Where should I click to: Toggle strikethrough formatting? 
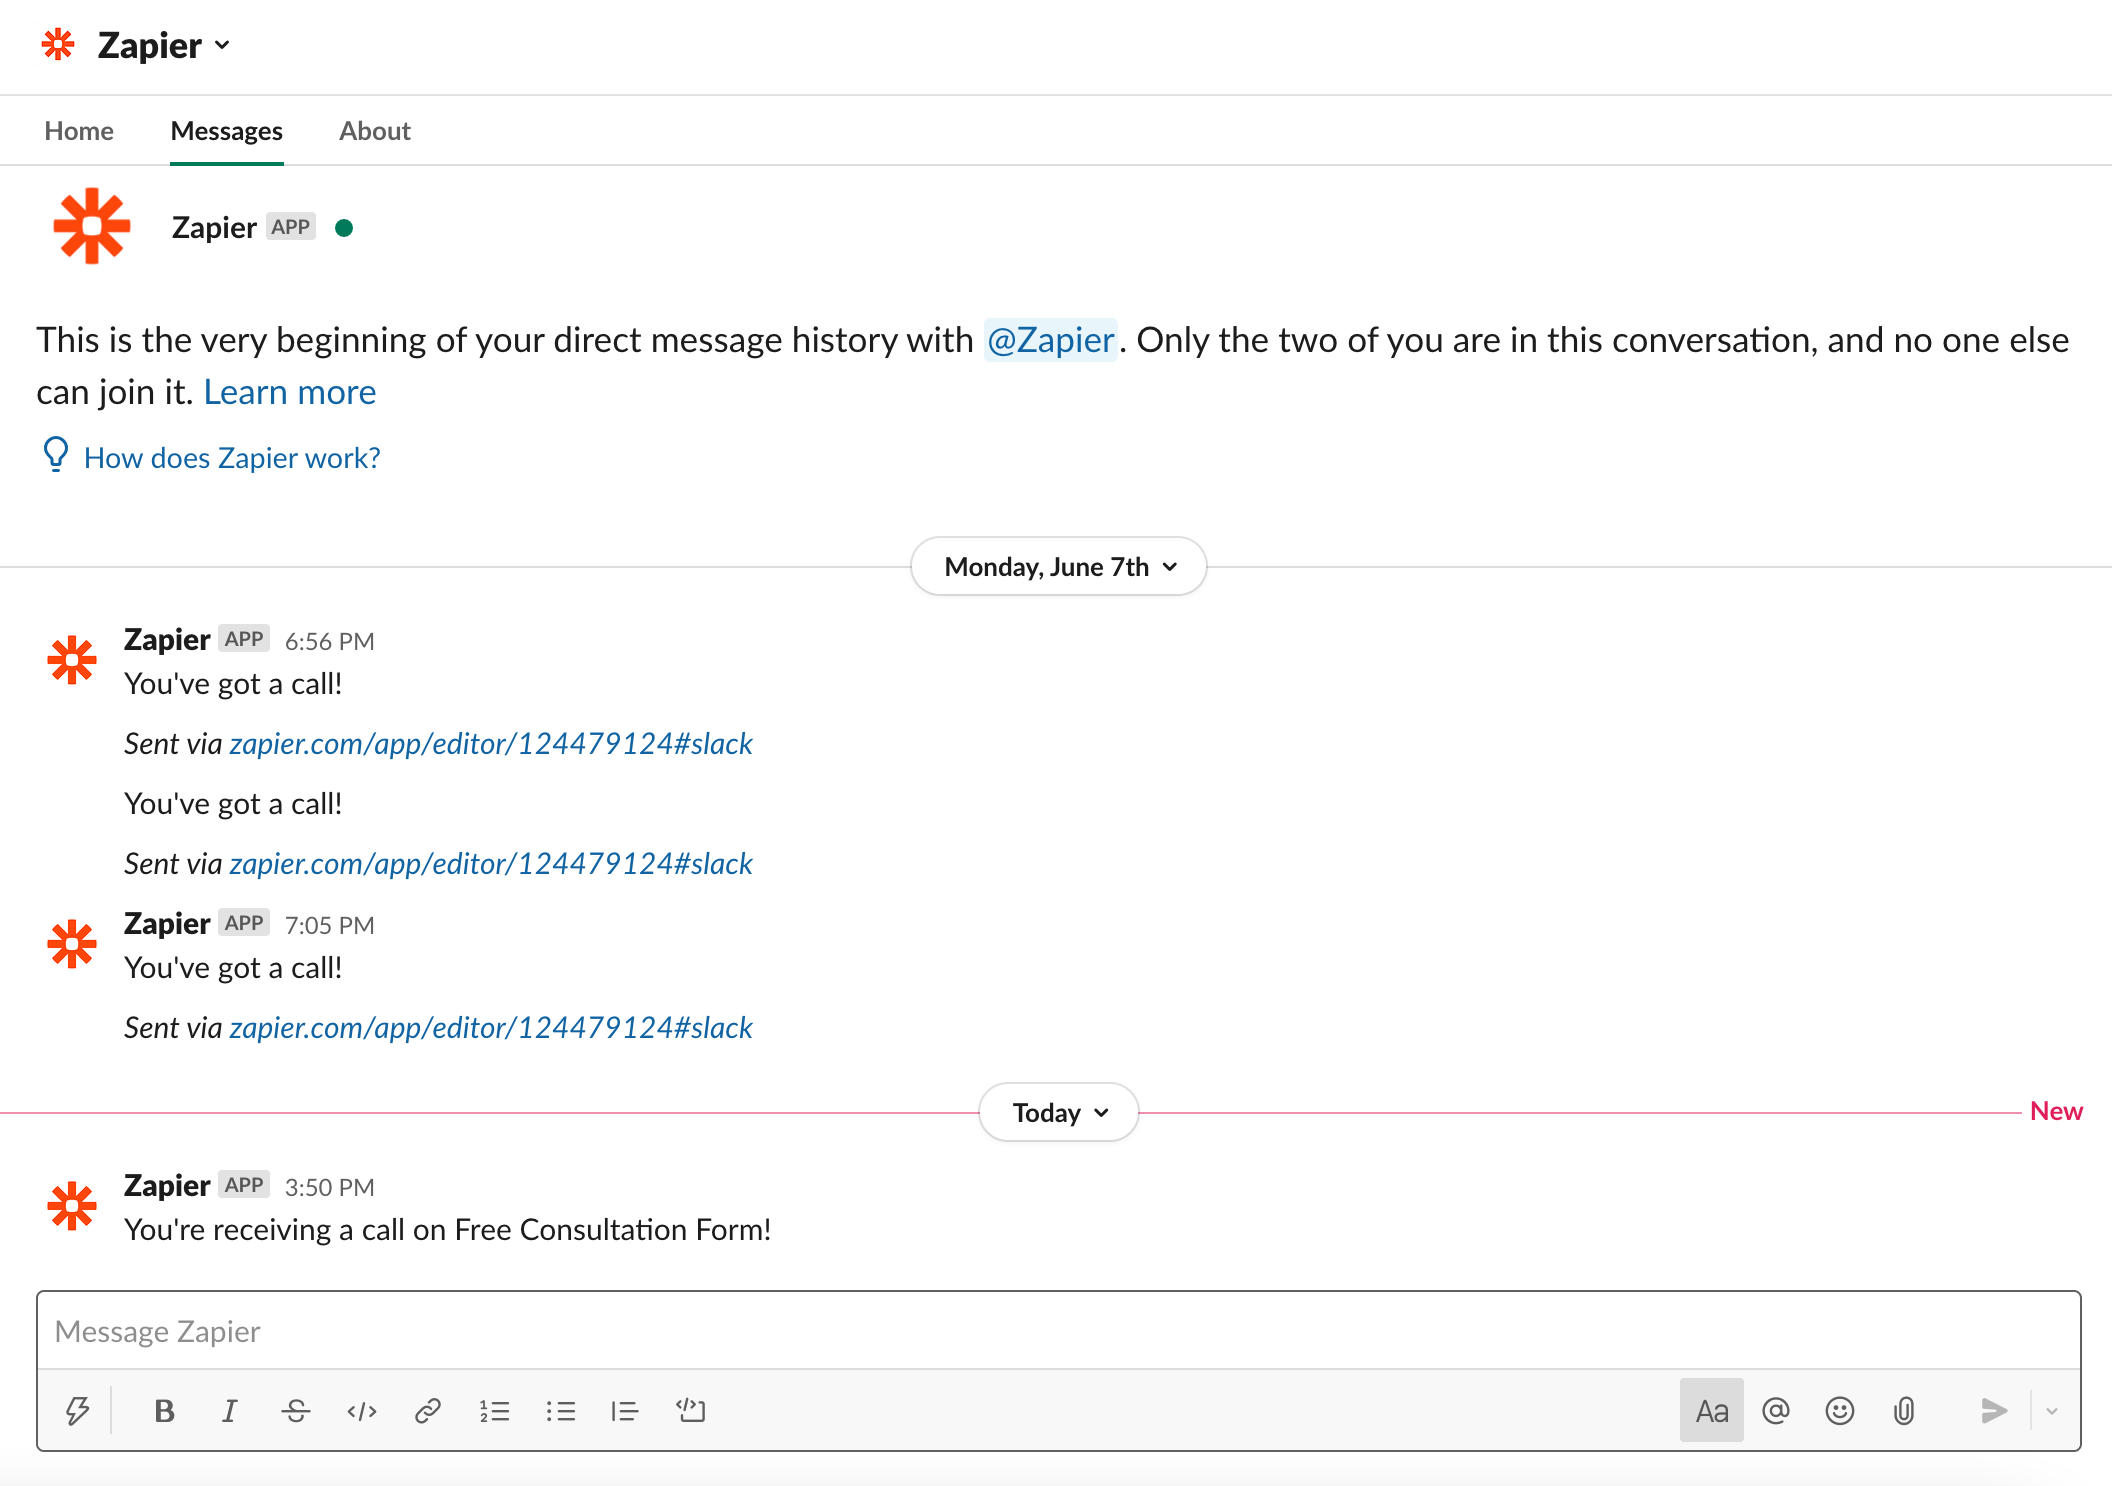click(x=296, y=1411)
